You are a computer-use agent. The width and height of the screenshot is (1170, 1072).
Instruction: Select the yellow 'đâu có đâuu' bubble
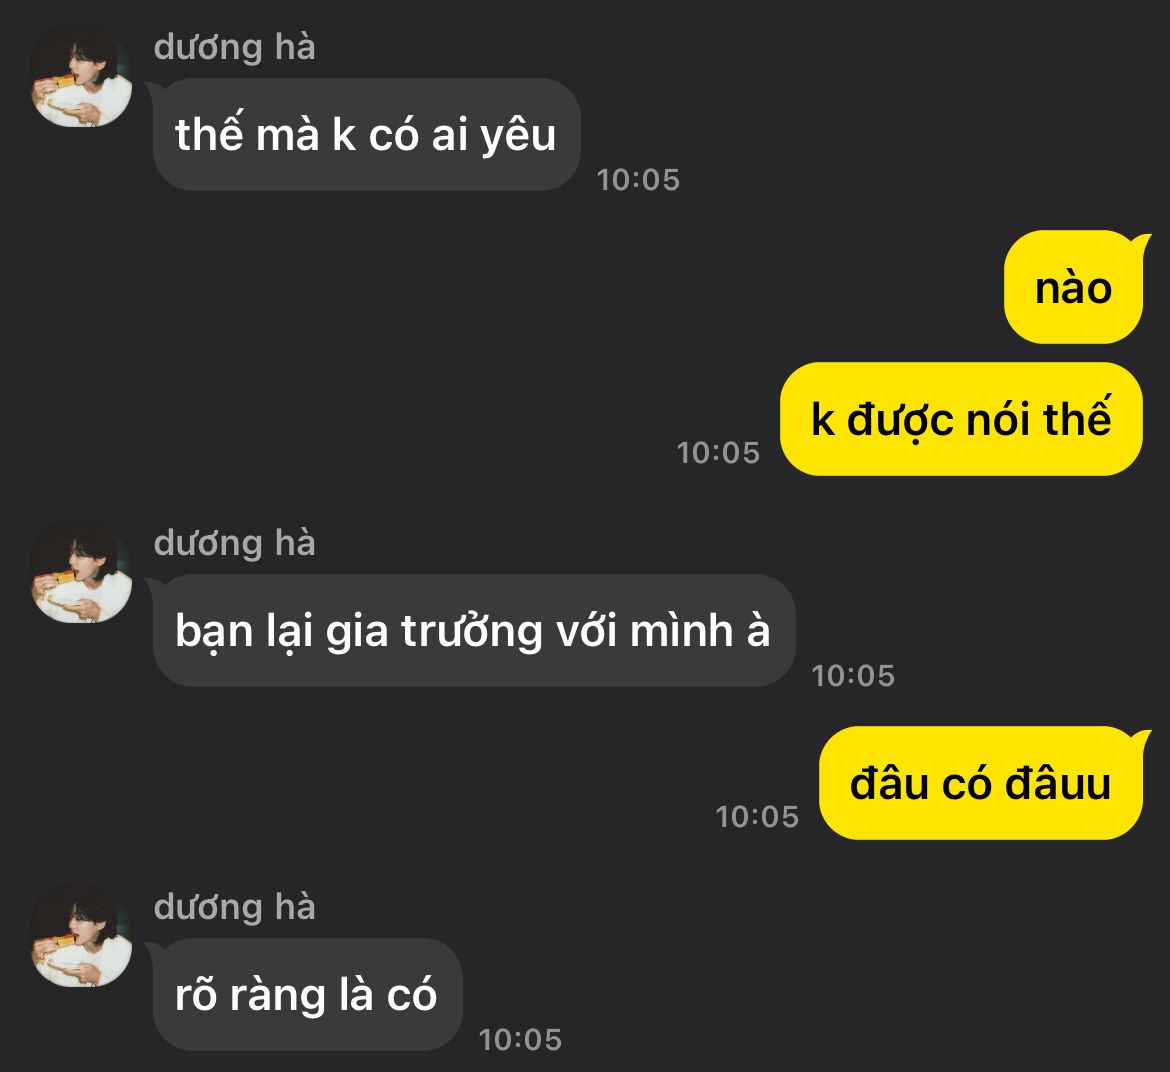click(981, 783)
